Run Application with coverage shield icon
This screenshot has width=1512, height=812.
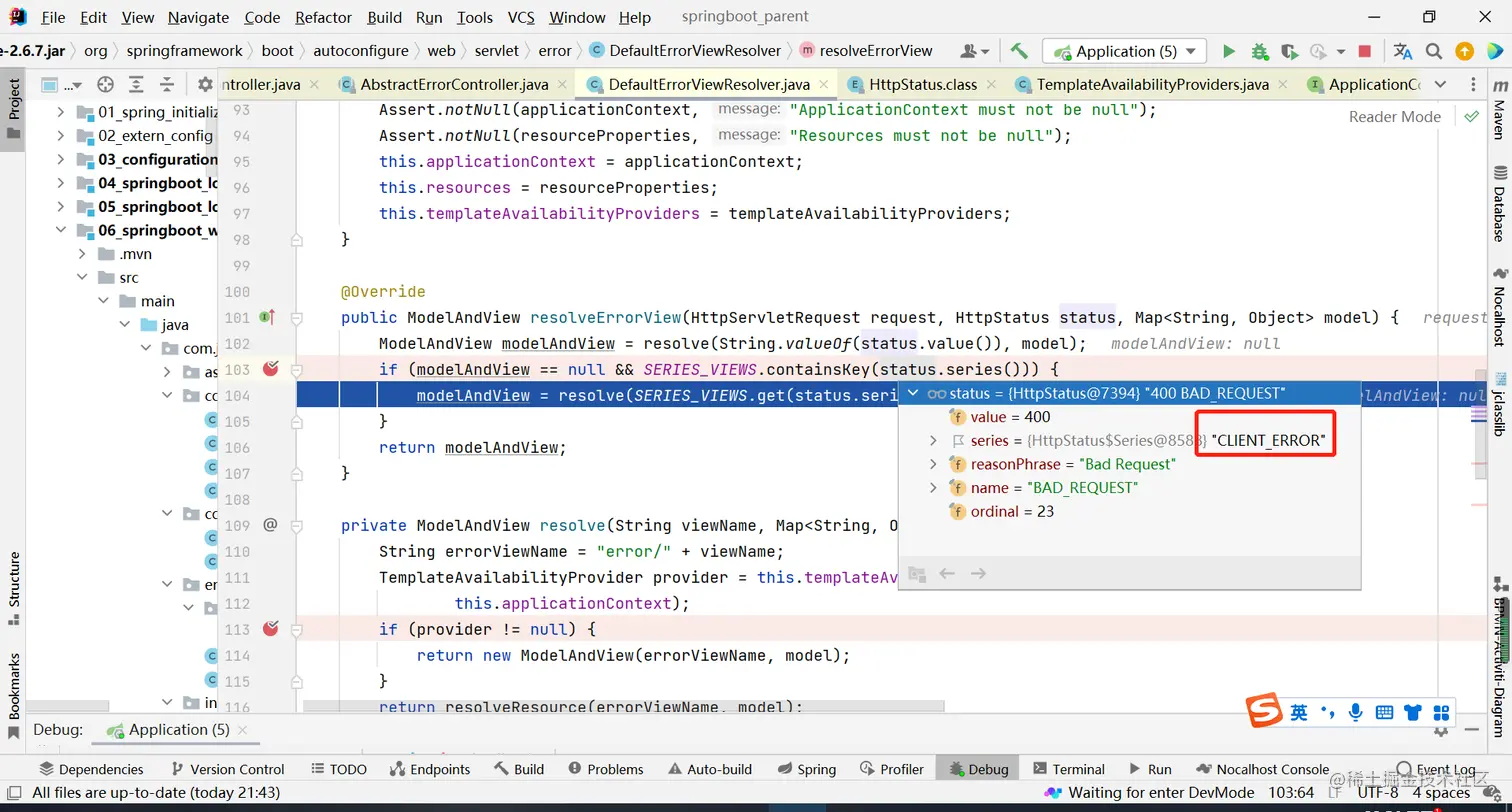point(1289,51)
